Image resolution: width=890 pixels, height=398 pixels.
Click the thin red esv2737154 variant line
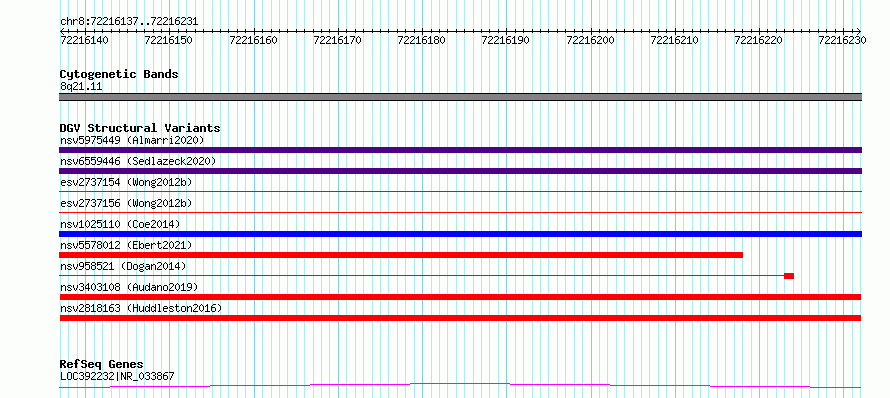tap(460, 192)
